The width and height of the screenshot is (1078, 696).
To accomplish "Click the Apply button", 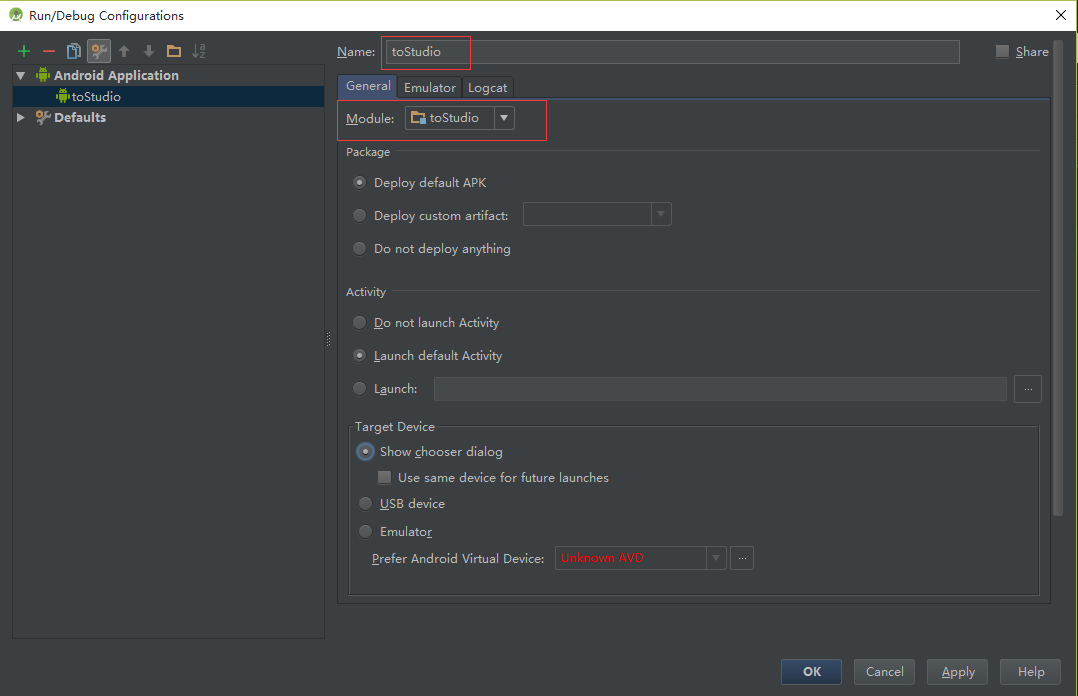I will [958, 672].
